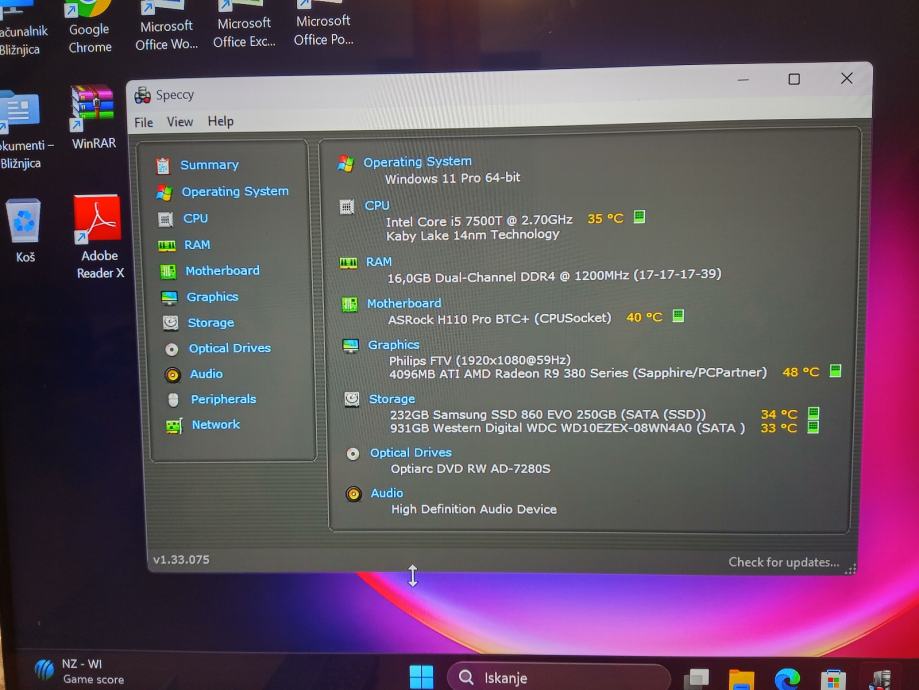Open the Windows Start button on taskbar
Image resolution: width=919 pixels, height=690 pixels.
click(x=421, y=677)
